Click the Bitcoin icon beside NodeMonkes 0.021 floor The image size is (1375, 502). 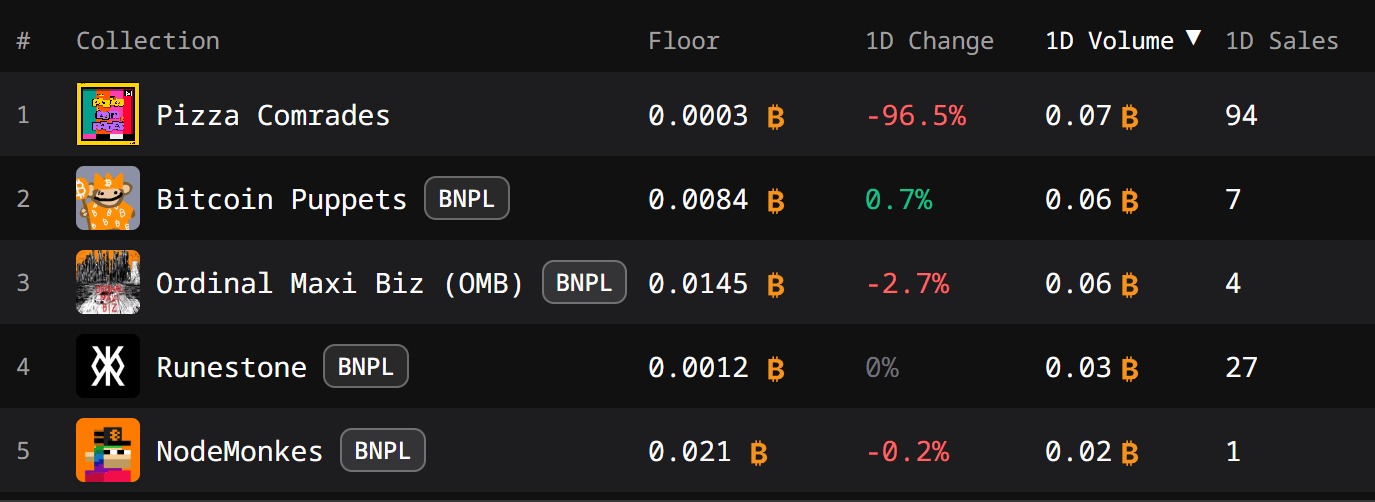(x=758, y=453)
